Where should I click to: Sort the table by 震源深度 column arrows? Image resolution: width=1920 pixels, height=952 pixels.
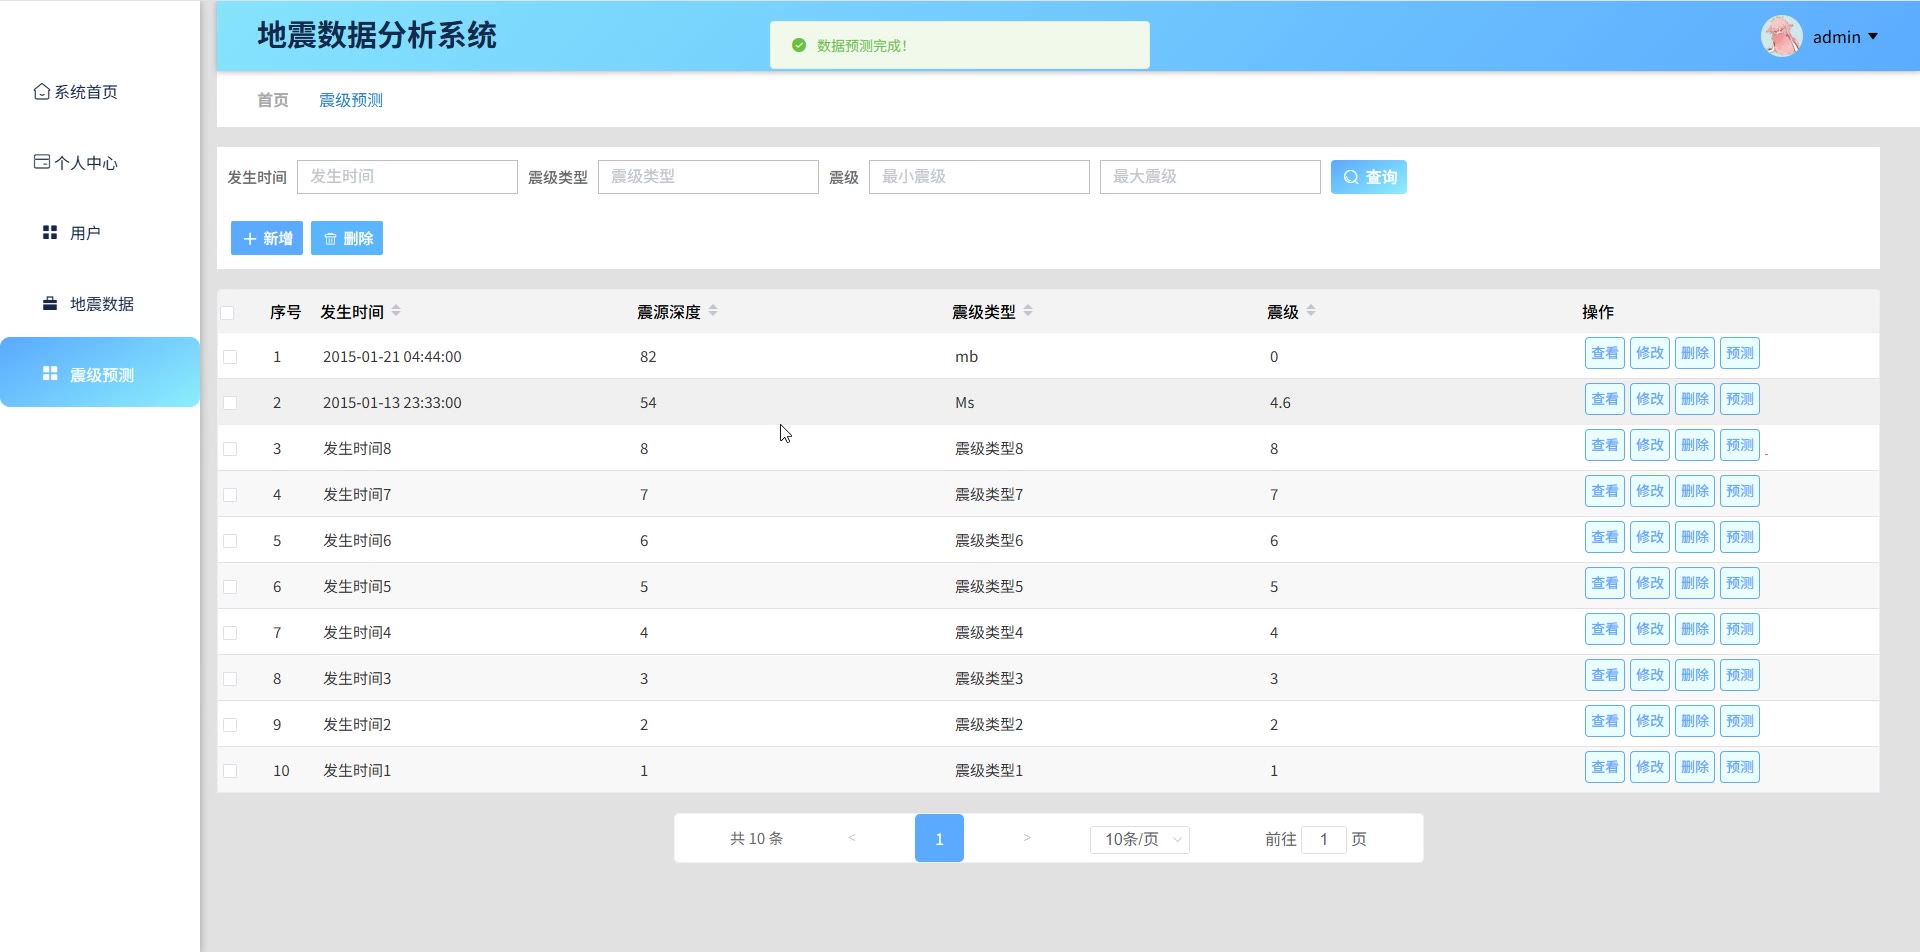[x=713, y=311]
